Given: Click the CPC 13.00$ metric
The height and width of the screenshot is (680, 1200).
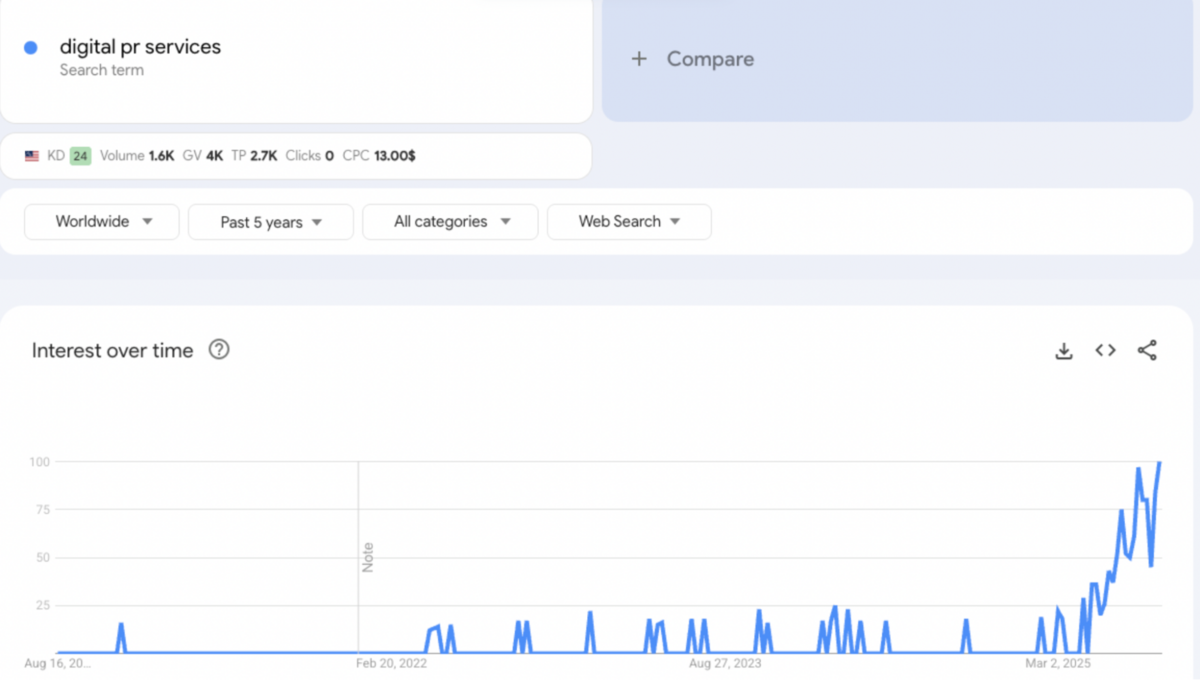Looking at the screenshot, I should (379, 156).
